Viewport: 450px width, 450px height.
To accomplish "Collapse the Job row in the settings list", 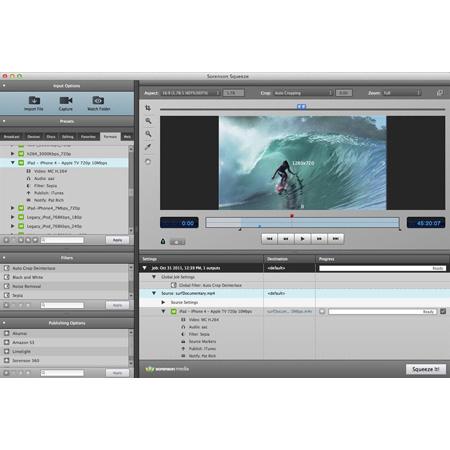I will [x=145, y=268].
